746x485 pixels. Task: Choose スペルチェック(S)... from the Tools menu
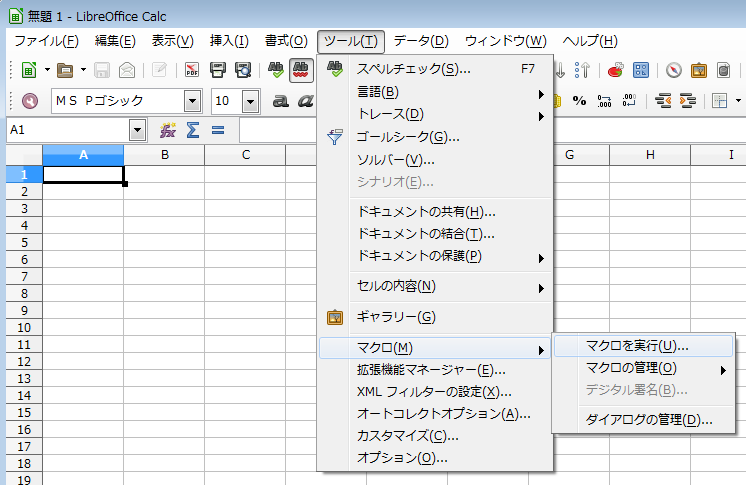click(x=435, y=69)
